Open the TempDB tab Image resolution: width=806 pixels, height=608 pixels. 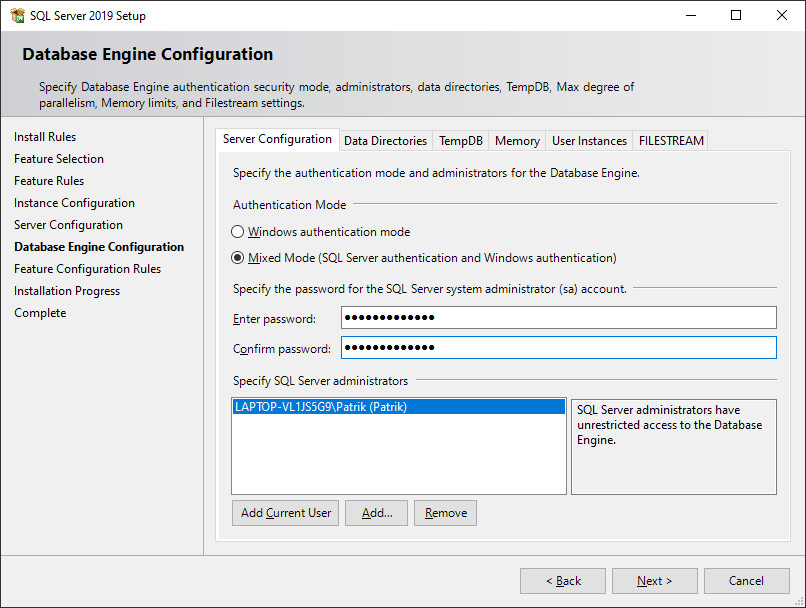(461, 141)
